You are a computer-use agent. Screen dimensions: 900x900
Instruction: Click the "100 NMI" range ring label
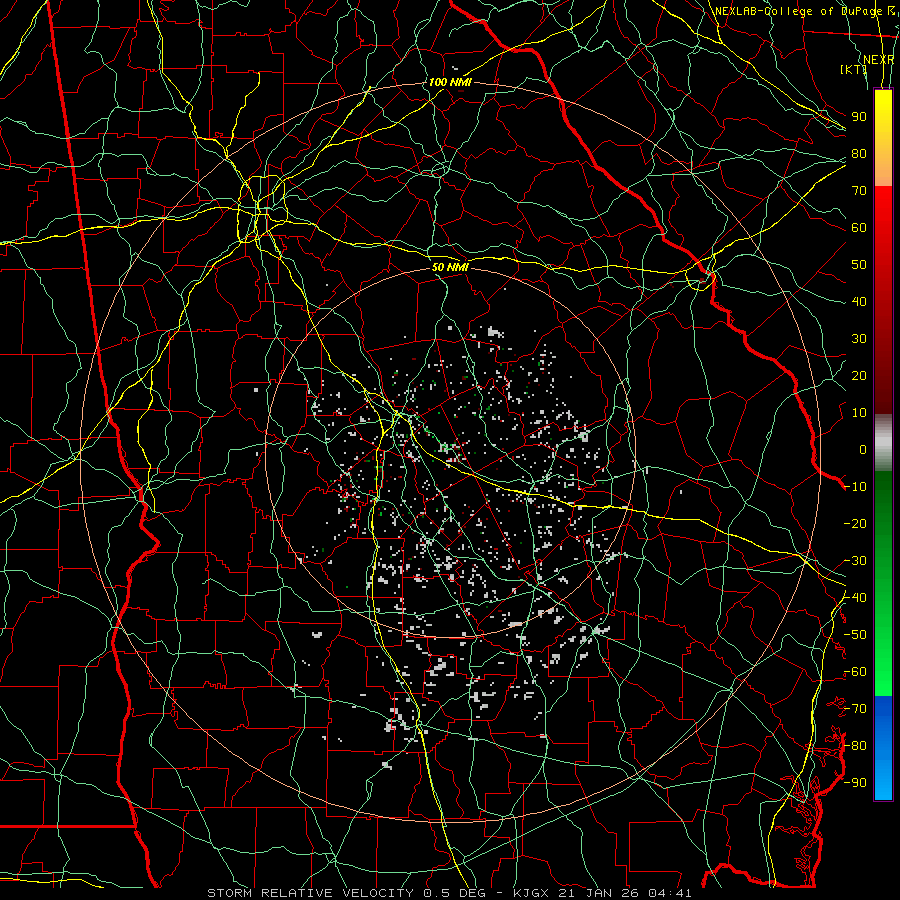pyautogui.click(x=450, y=82)
